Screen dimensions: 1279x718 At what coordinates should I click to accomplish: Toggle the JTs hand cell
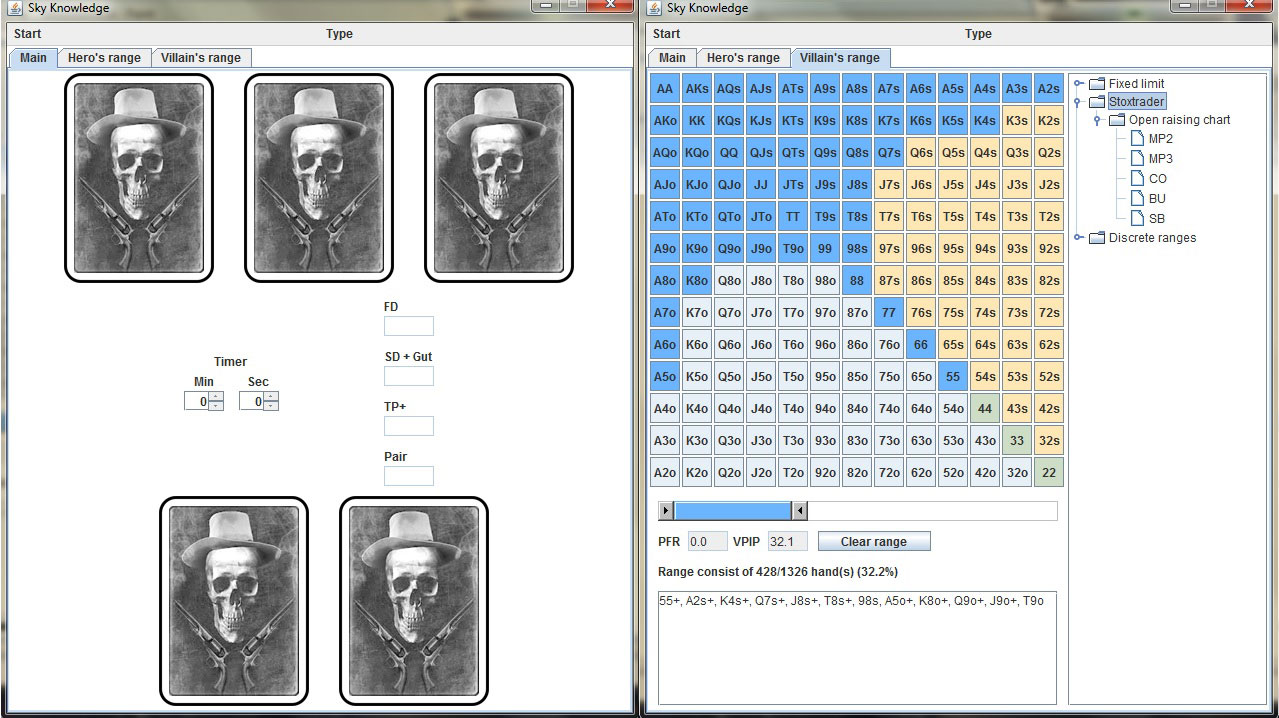point(793,185)
